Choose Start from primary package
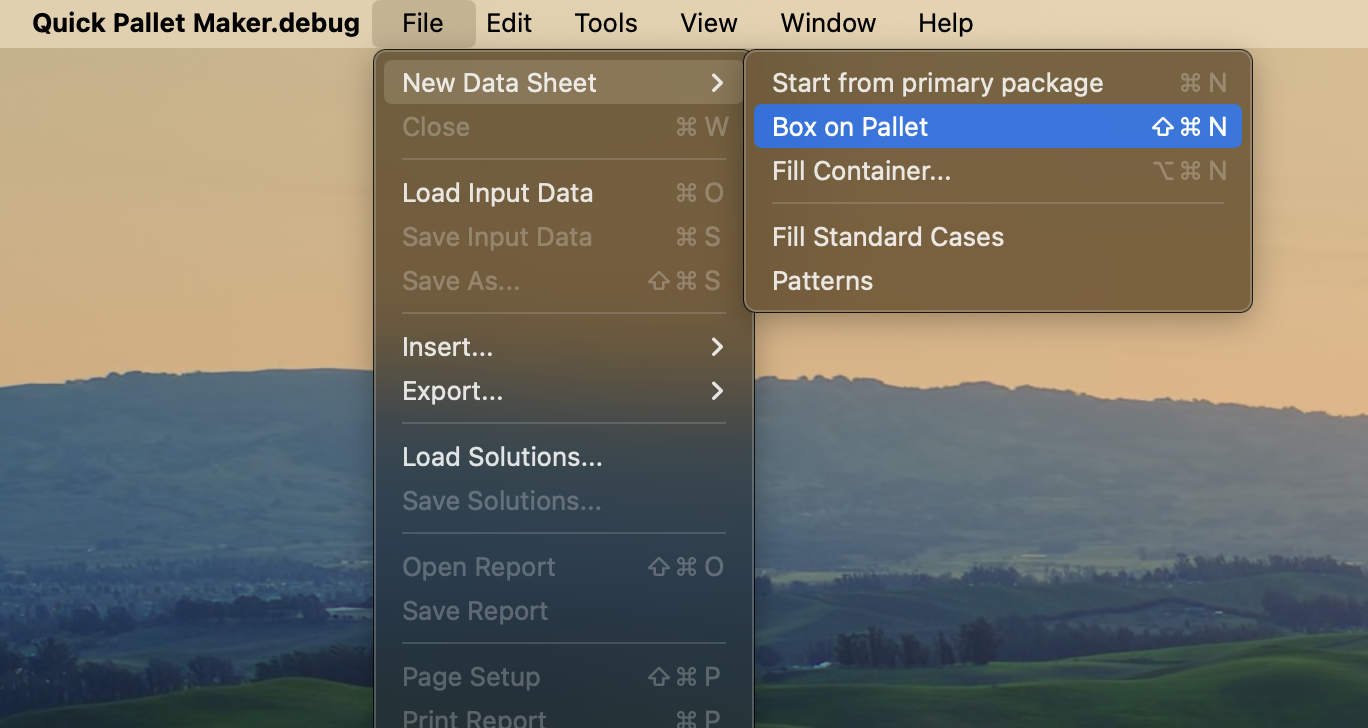This screenshot has height=728, width=1368. 998,83
